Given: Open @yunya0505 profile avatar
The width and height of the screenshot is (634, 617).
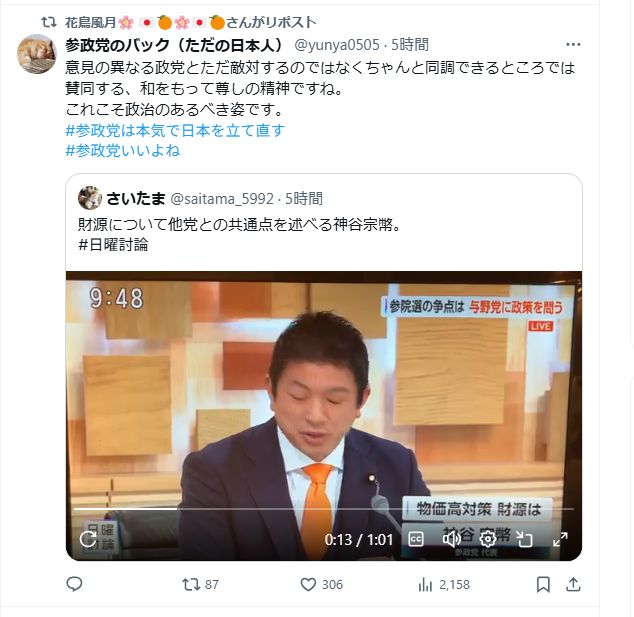Looking at the screenshot, I should tap(36, 54).
